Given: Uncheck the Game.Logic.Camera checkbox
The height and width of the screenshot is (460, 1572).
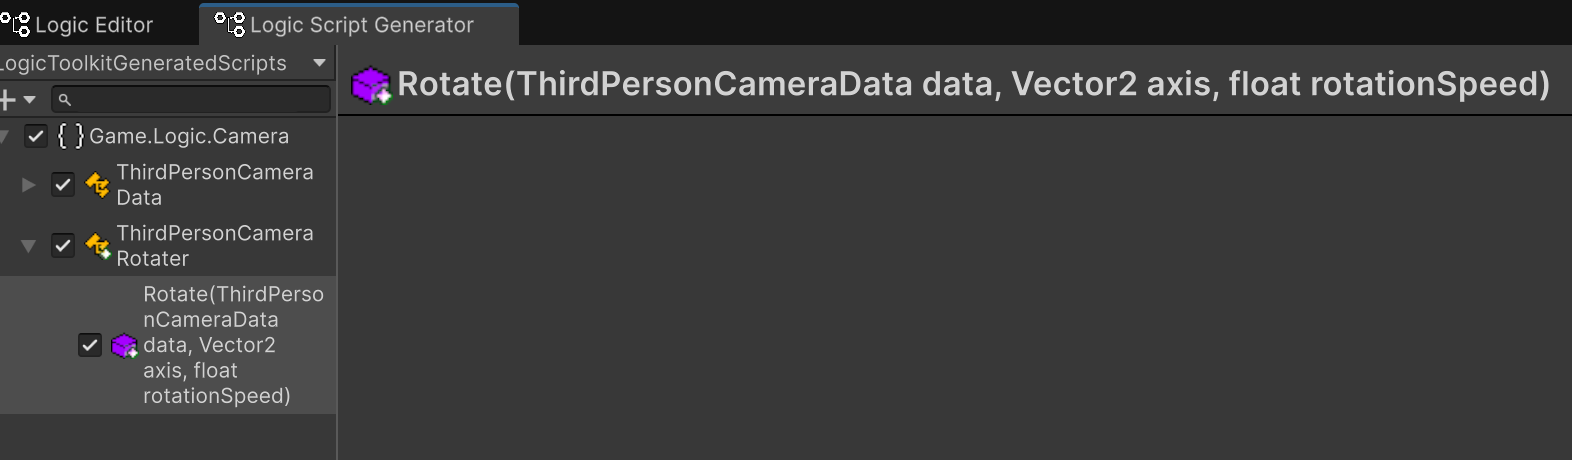Looking at the screenshot, I should tap(36, 136).
